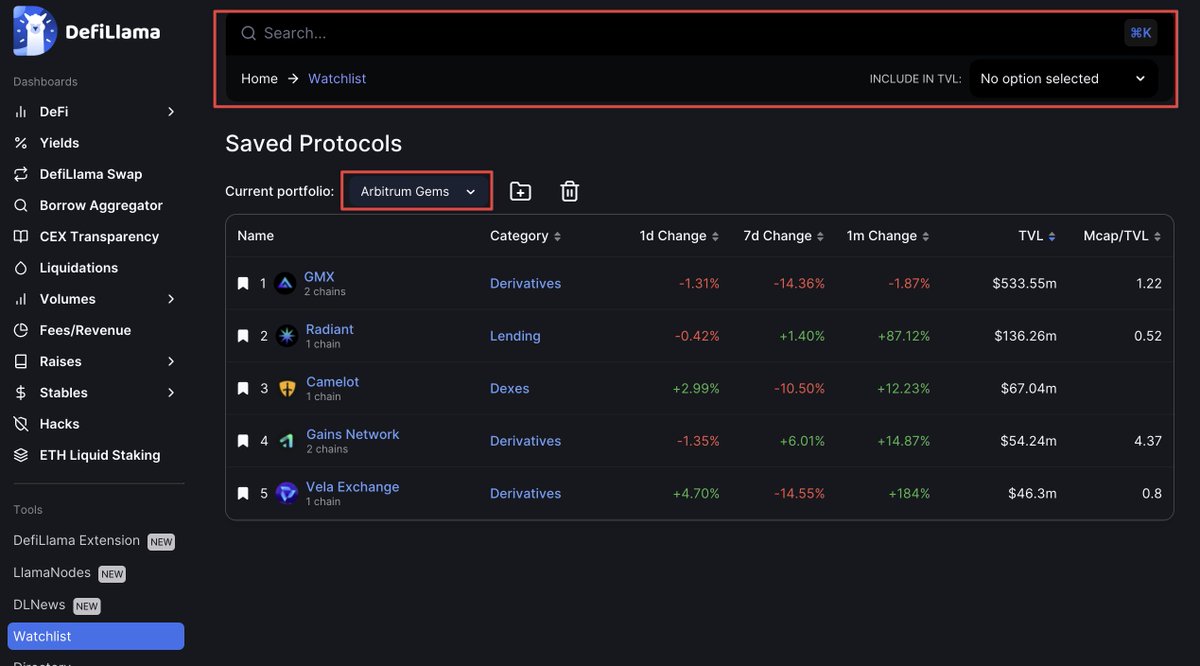The height and width of the screenshot is (666, 1200).
Task: Click the Yields percent icon
Action: tap(20, 143)
